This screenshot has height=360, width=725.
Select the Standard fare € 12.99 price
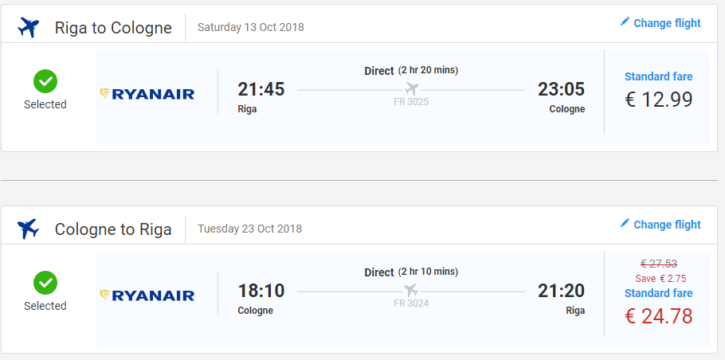pyautogui.click(x=658, y=99)
